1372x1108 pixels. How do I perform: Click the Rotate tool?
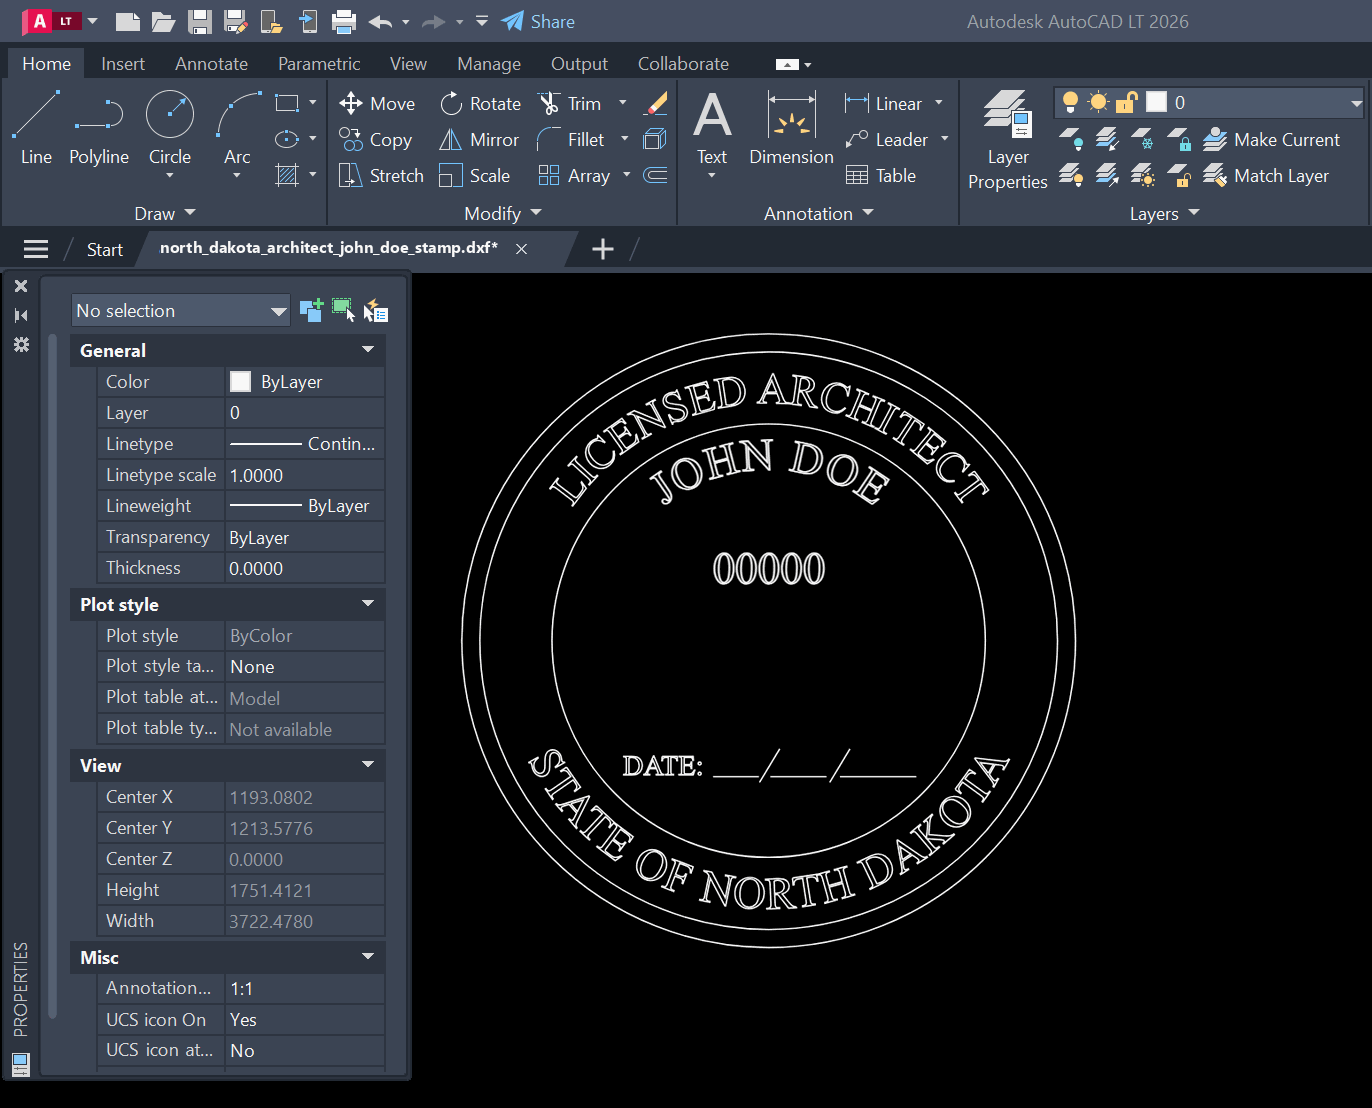click(480, 104)
